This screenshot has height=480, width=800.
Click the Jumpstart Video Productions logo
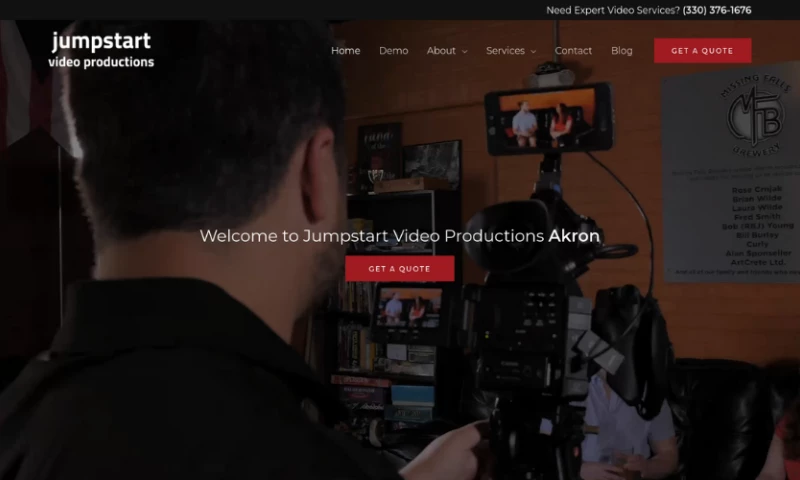101,50
